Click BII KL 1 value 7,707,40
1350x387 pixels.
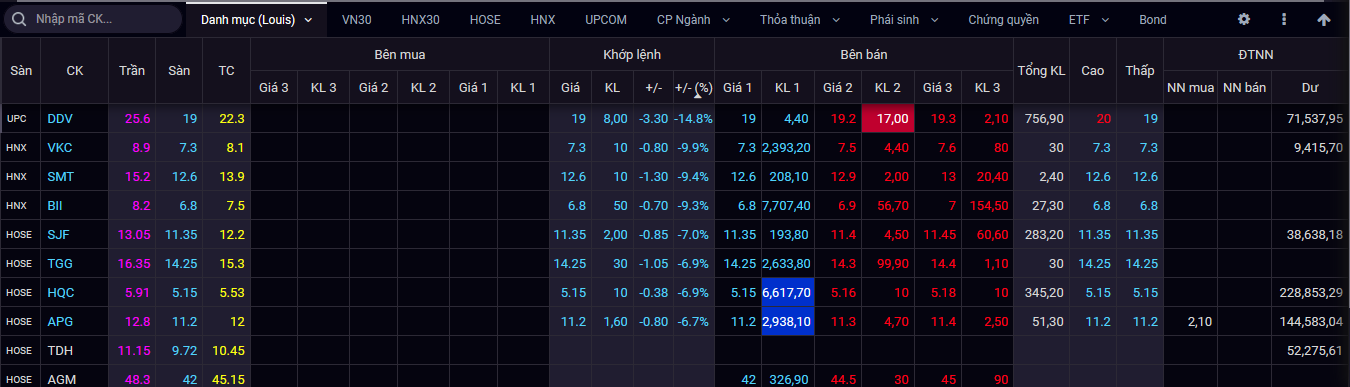point(788,205)
